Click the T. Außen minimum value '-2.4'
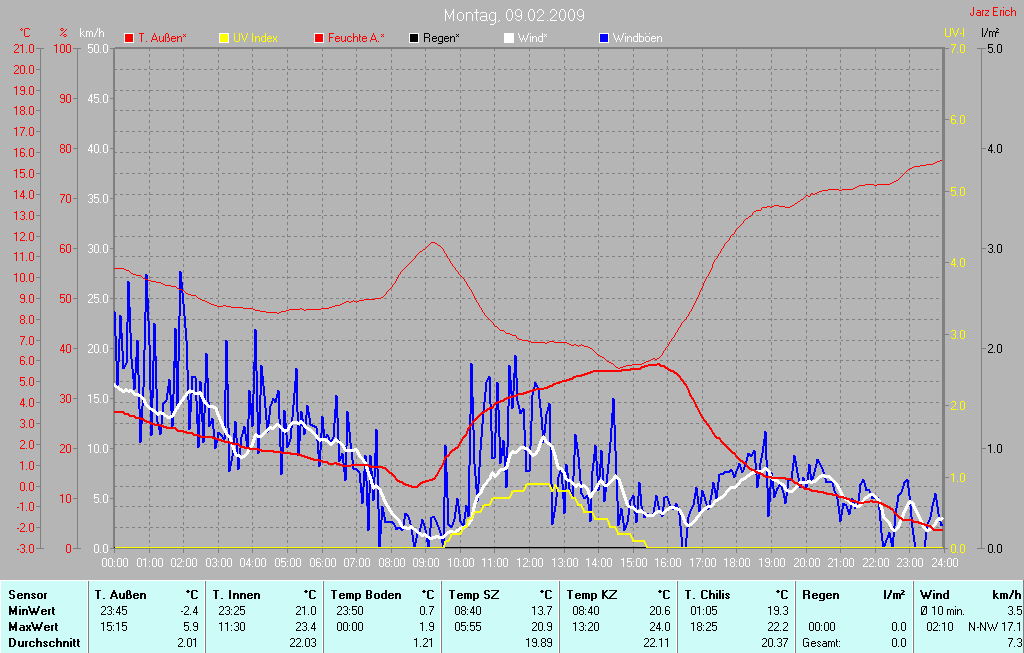1024x653 pixels. (189, 611)
